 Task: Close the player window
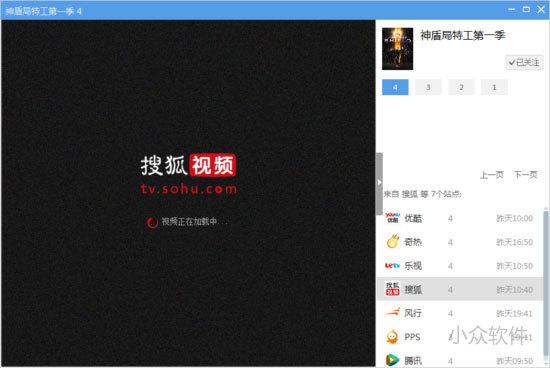541,9
